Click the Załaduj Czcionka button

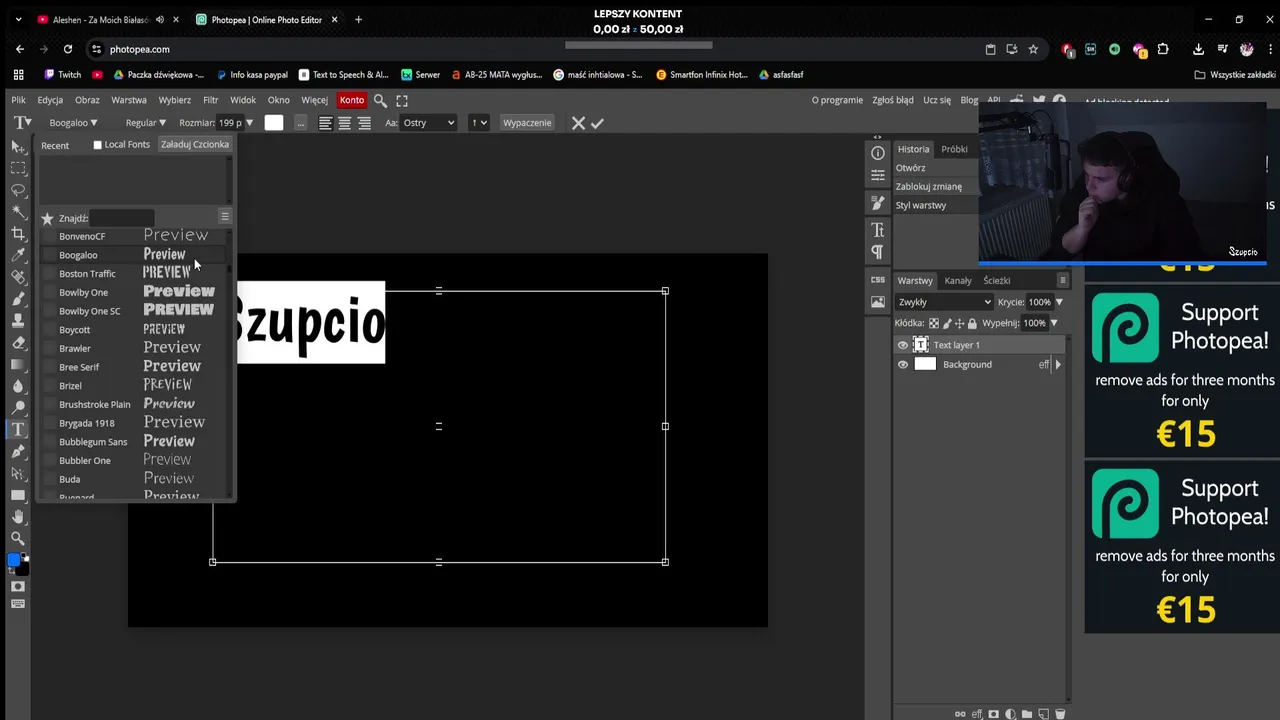click(195, 144)
